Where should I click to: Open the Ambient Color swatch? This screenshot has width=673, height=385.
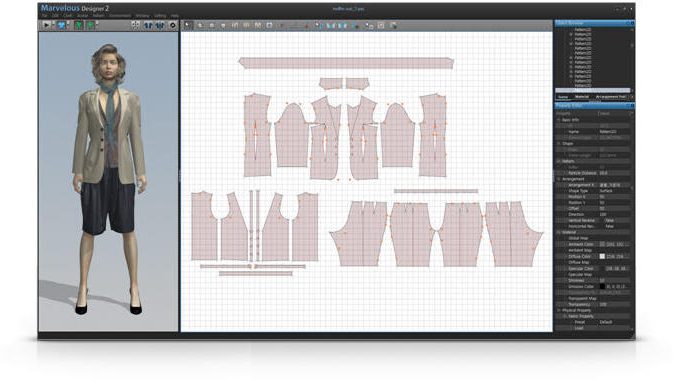point(602,244)
